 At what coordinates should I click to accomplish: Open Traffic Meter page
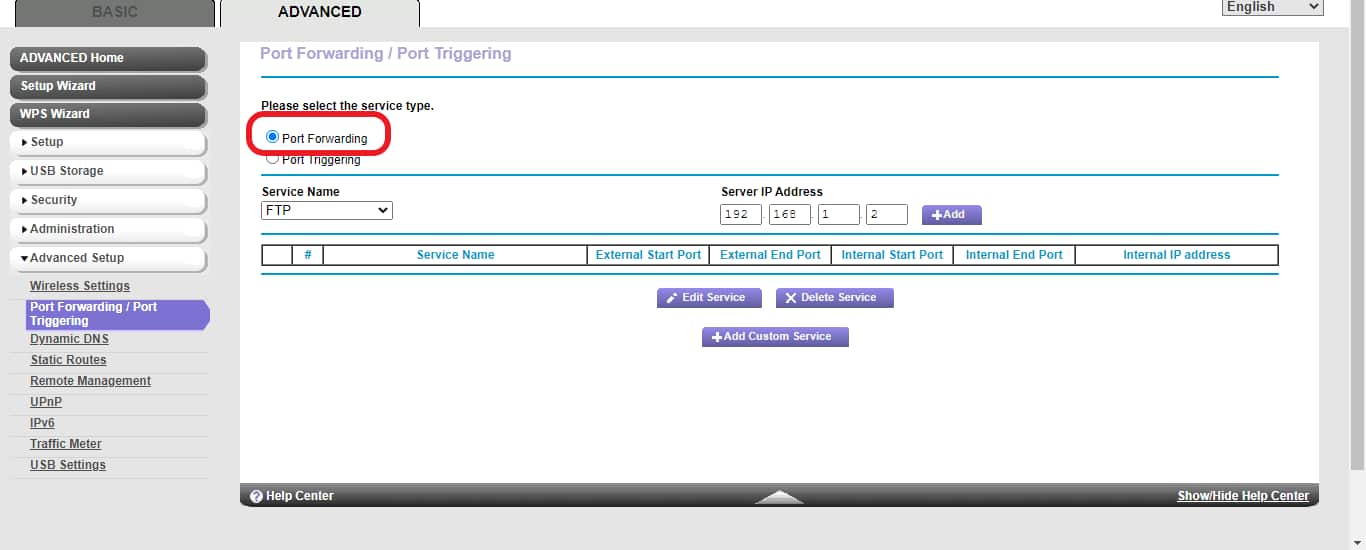pyautogui.click(x=66, y=444)
